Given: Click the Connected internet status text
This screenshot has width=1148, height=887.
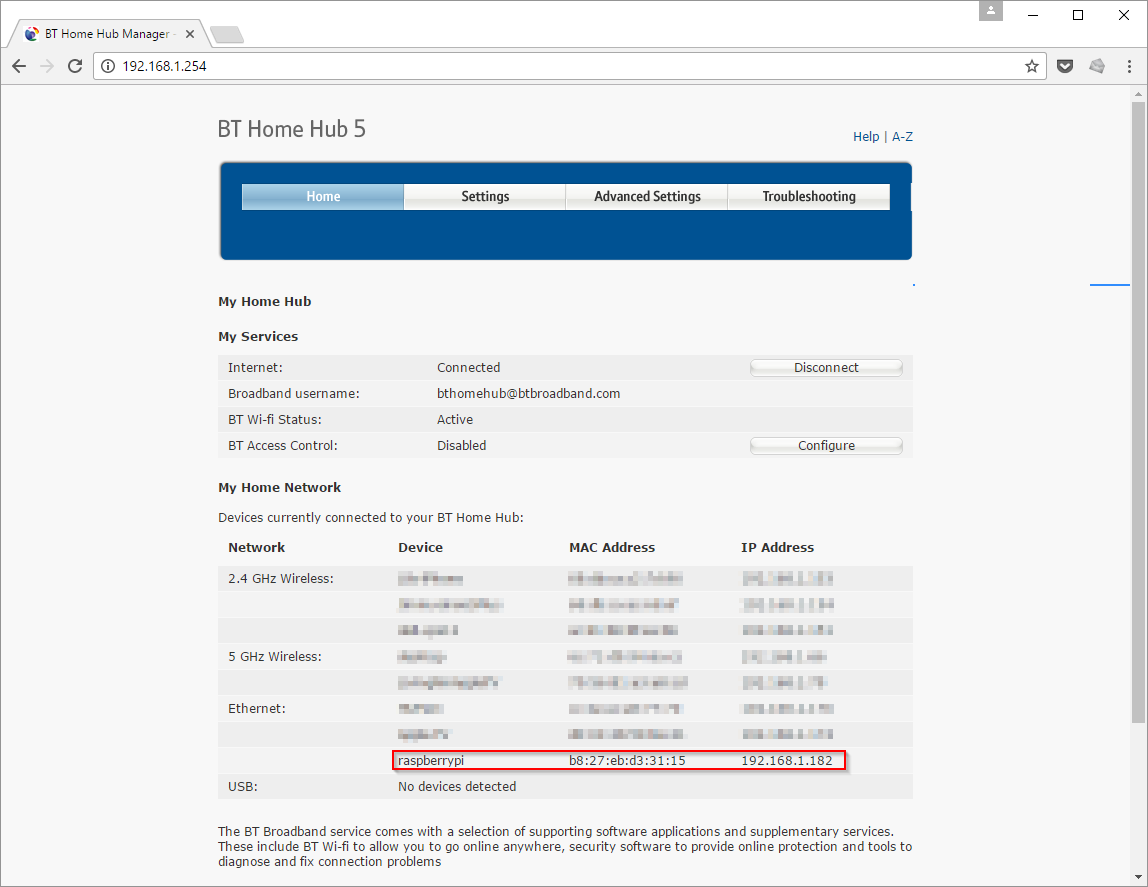Looking at the screenshot, I should [x=469, y=367].
